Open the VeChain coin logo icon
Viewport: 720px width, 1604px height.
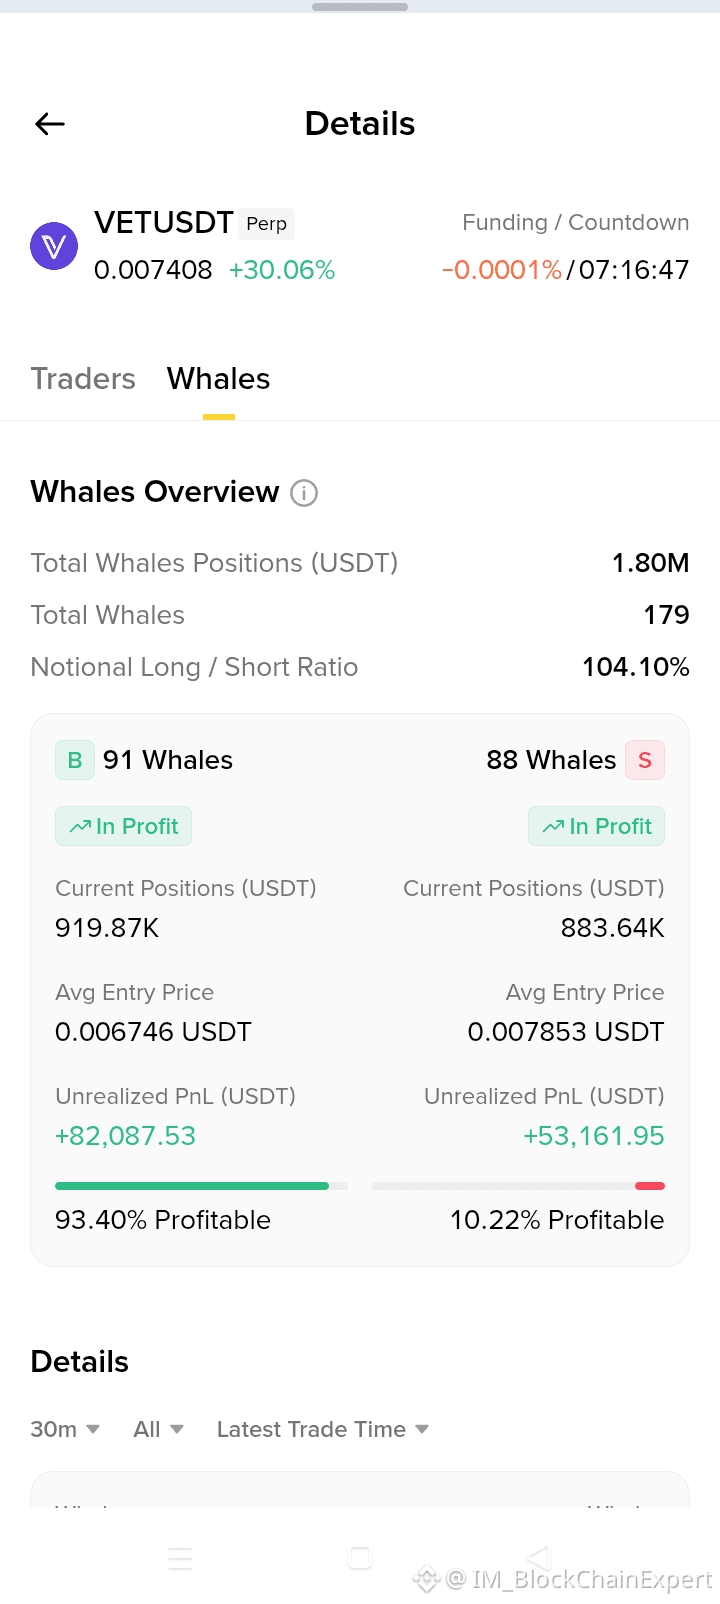[54, 246]
